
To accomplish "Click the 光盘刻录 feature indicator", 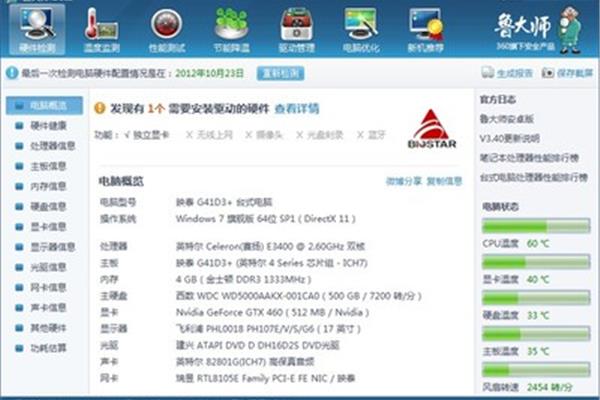I will tap(320, 135).
